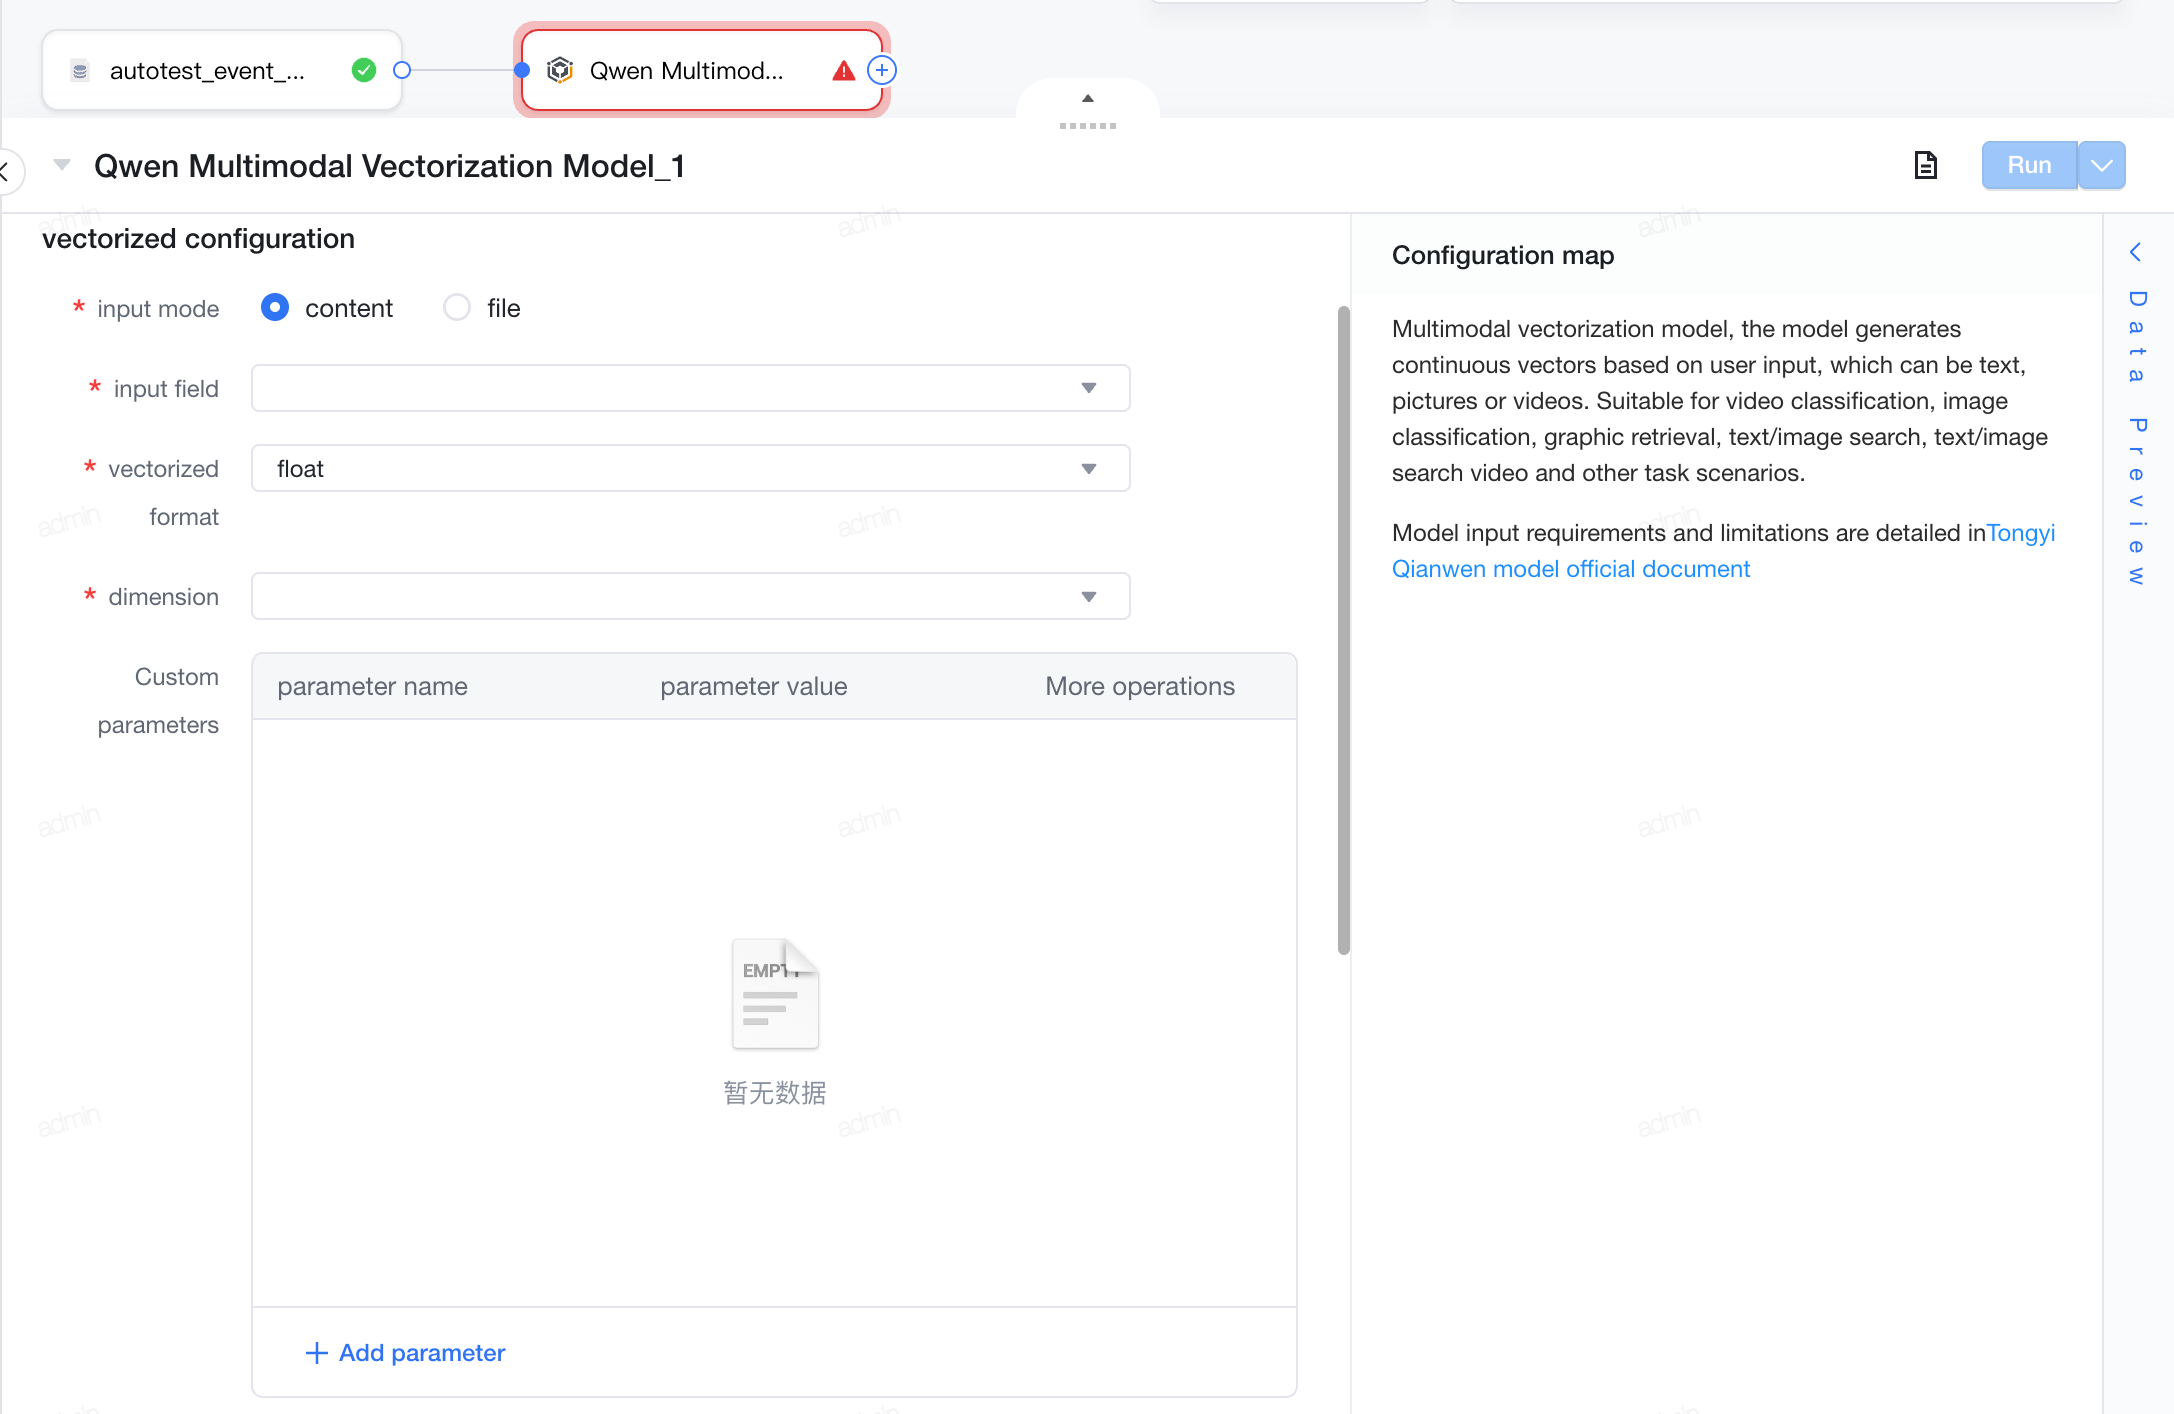Expand the Run button dropdown arrow
This screenshot has height=1414, width=2174.
click(2102, 165)
